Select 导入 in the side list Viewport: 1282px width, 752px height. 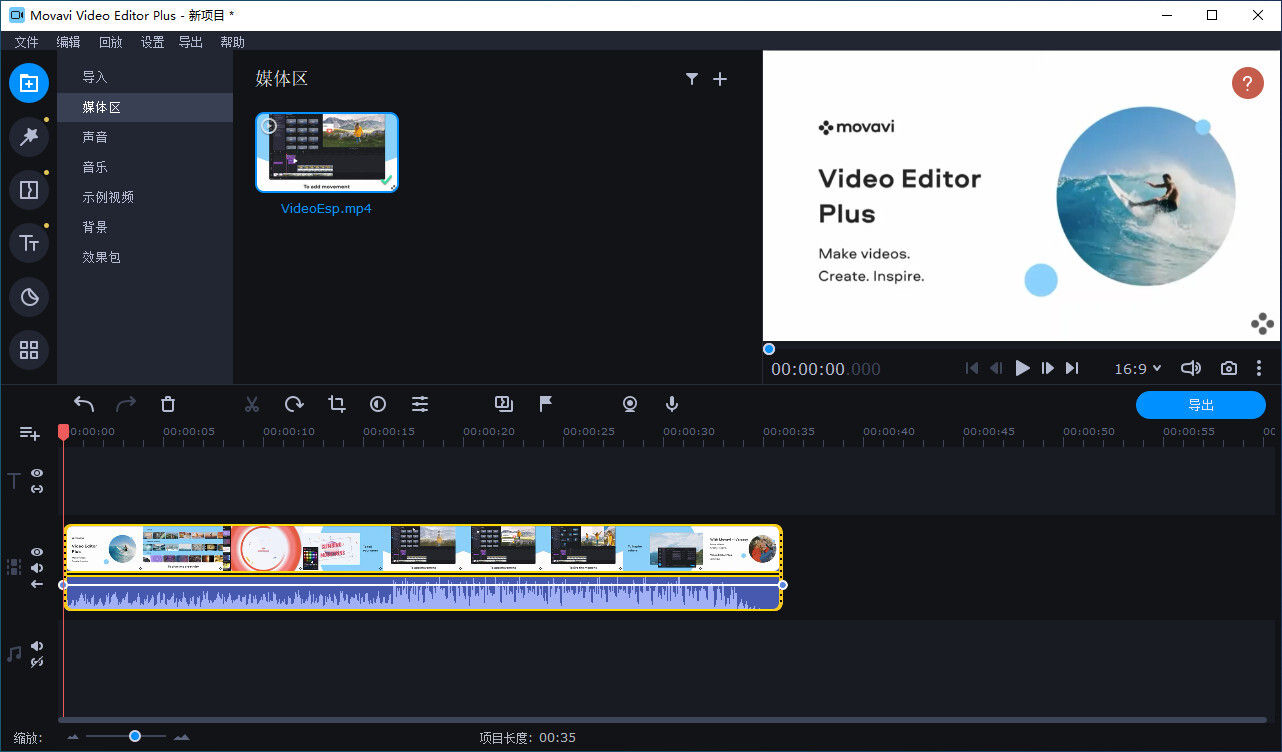(x=145, y=77)
